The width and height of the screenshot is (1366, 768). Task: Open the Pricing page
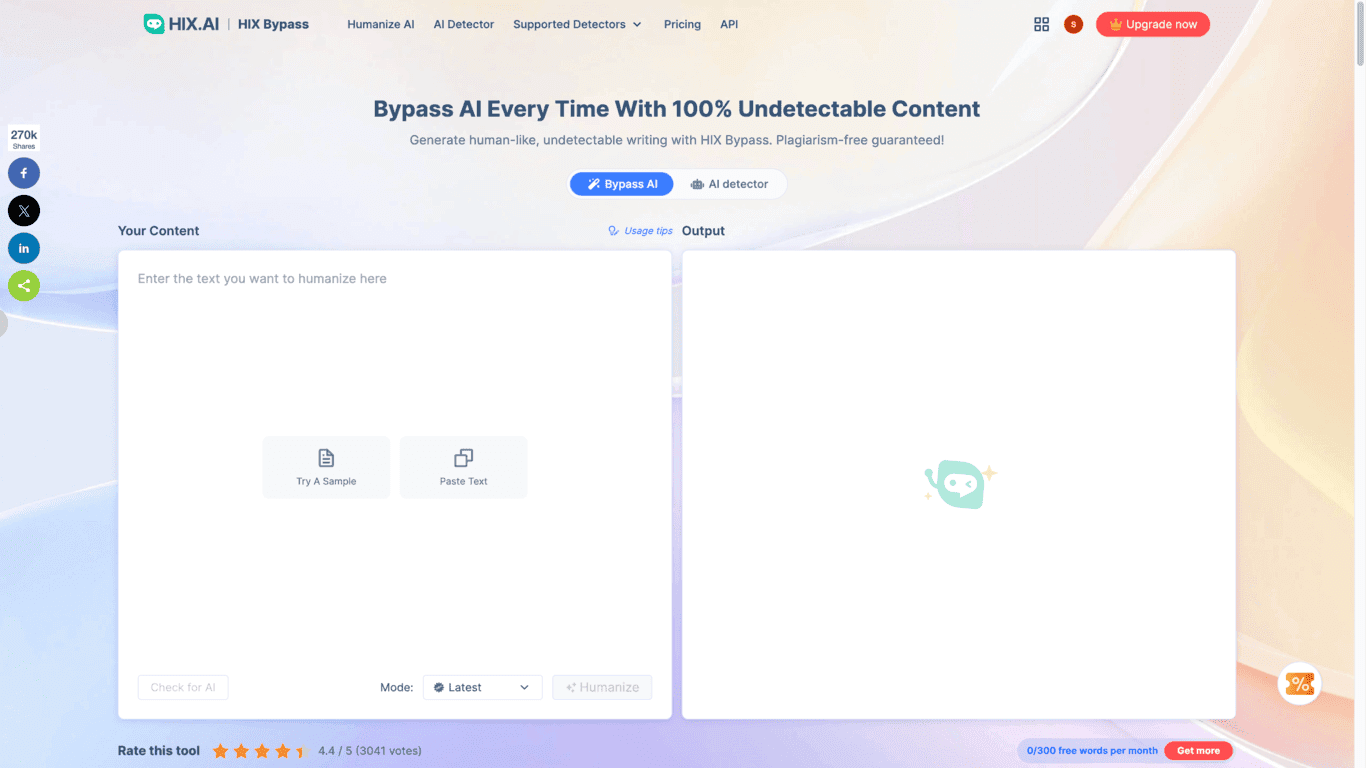coord(682,24)
